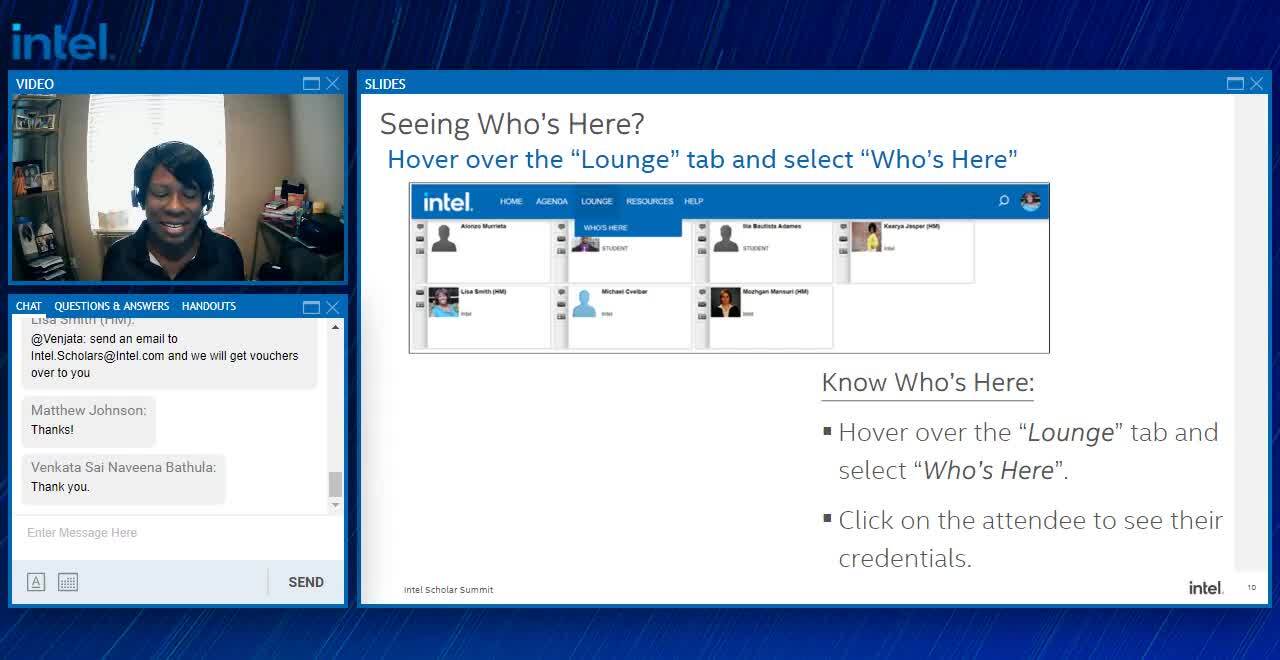Screen dimensions: 1280x660
Task: Maximize the Slides panel
Action: click(1235, 84)
